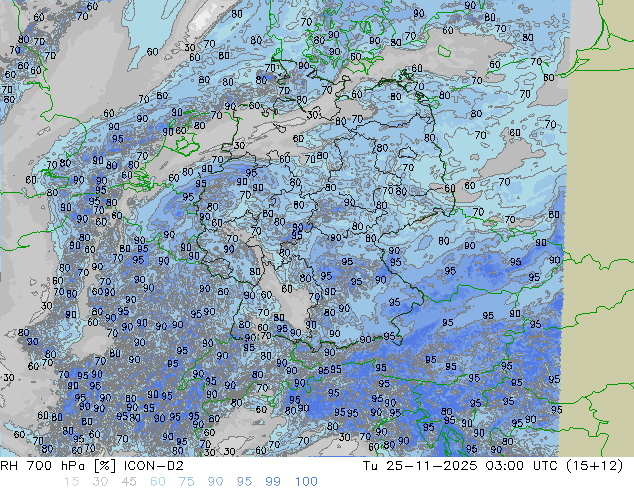Viewport: 634px width, 490px height.
Task: Click the '03:00 UTC' time text
Action: 523,466
